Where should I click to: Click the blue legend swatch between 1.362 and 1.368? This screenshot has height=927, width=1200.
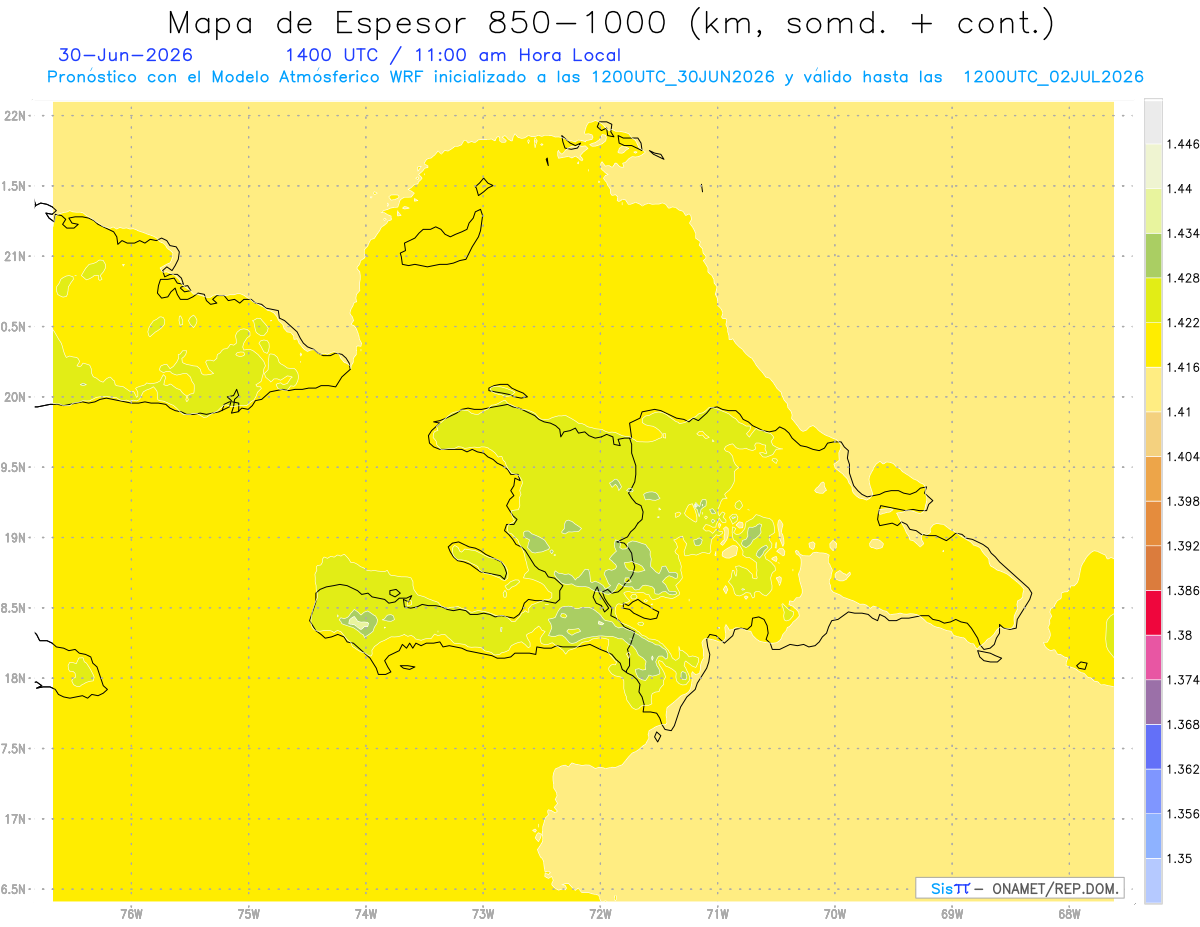(1153, 746)
